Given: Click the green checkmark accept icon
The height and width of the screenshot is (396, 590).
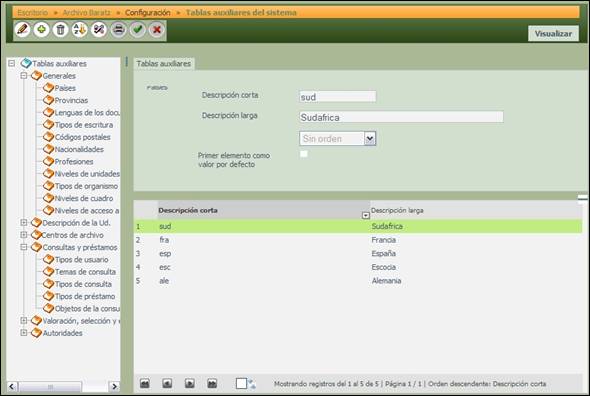Looking at the screenshot, I should [138, 29].
